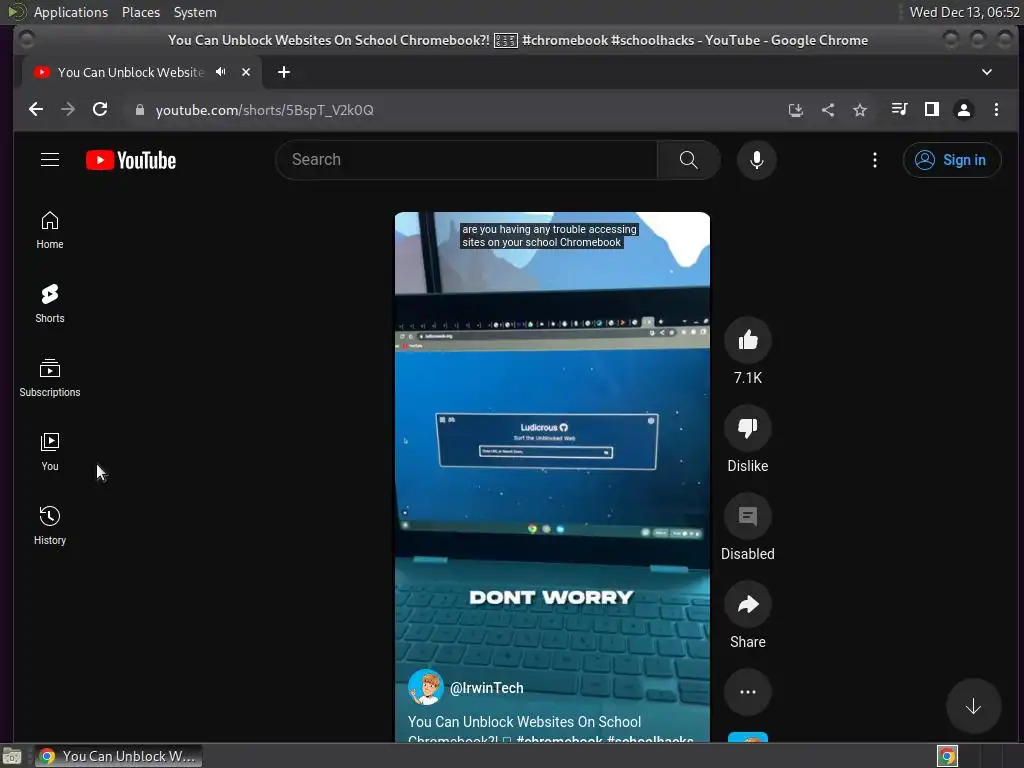Image resolution: width=1024 pixels, height=768 pixels.
Task: Open the System menu
Action: [195, 12]
